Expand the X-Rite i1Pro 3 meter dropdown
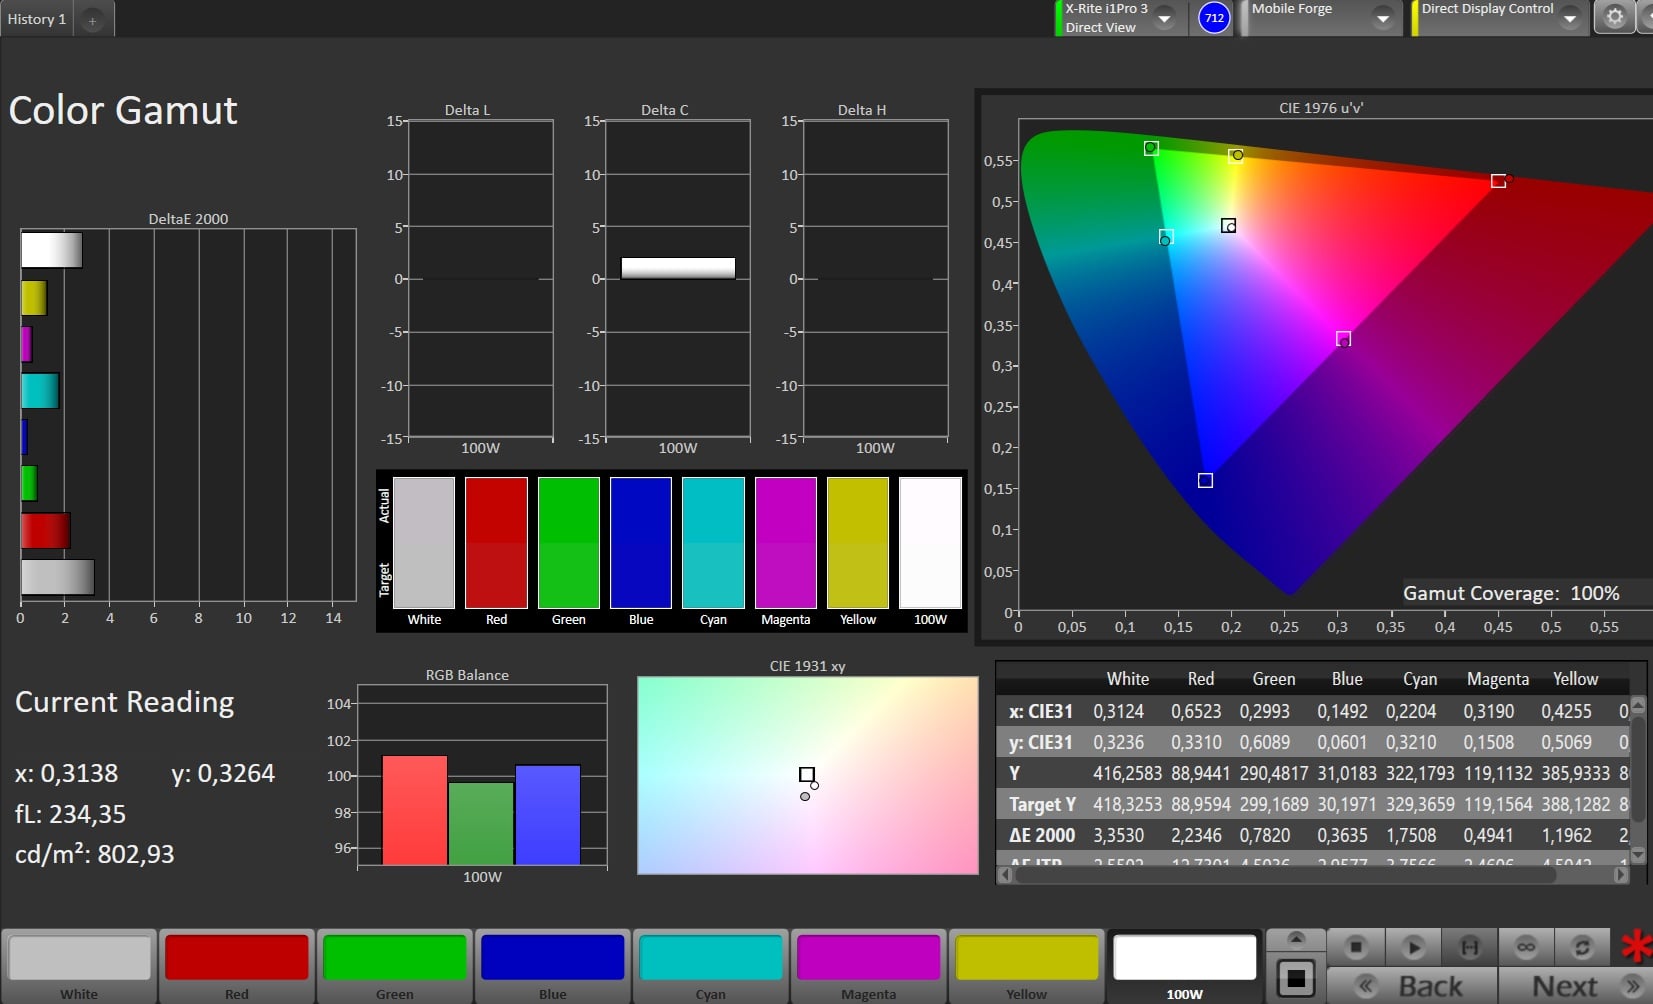The height and width of the screenshot is (1004, 1653). (x=1164, y=18)
